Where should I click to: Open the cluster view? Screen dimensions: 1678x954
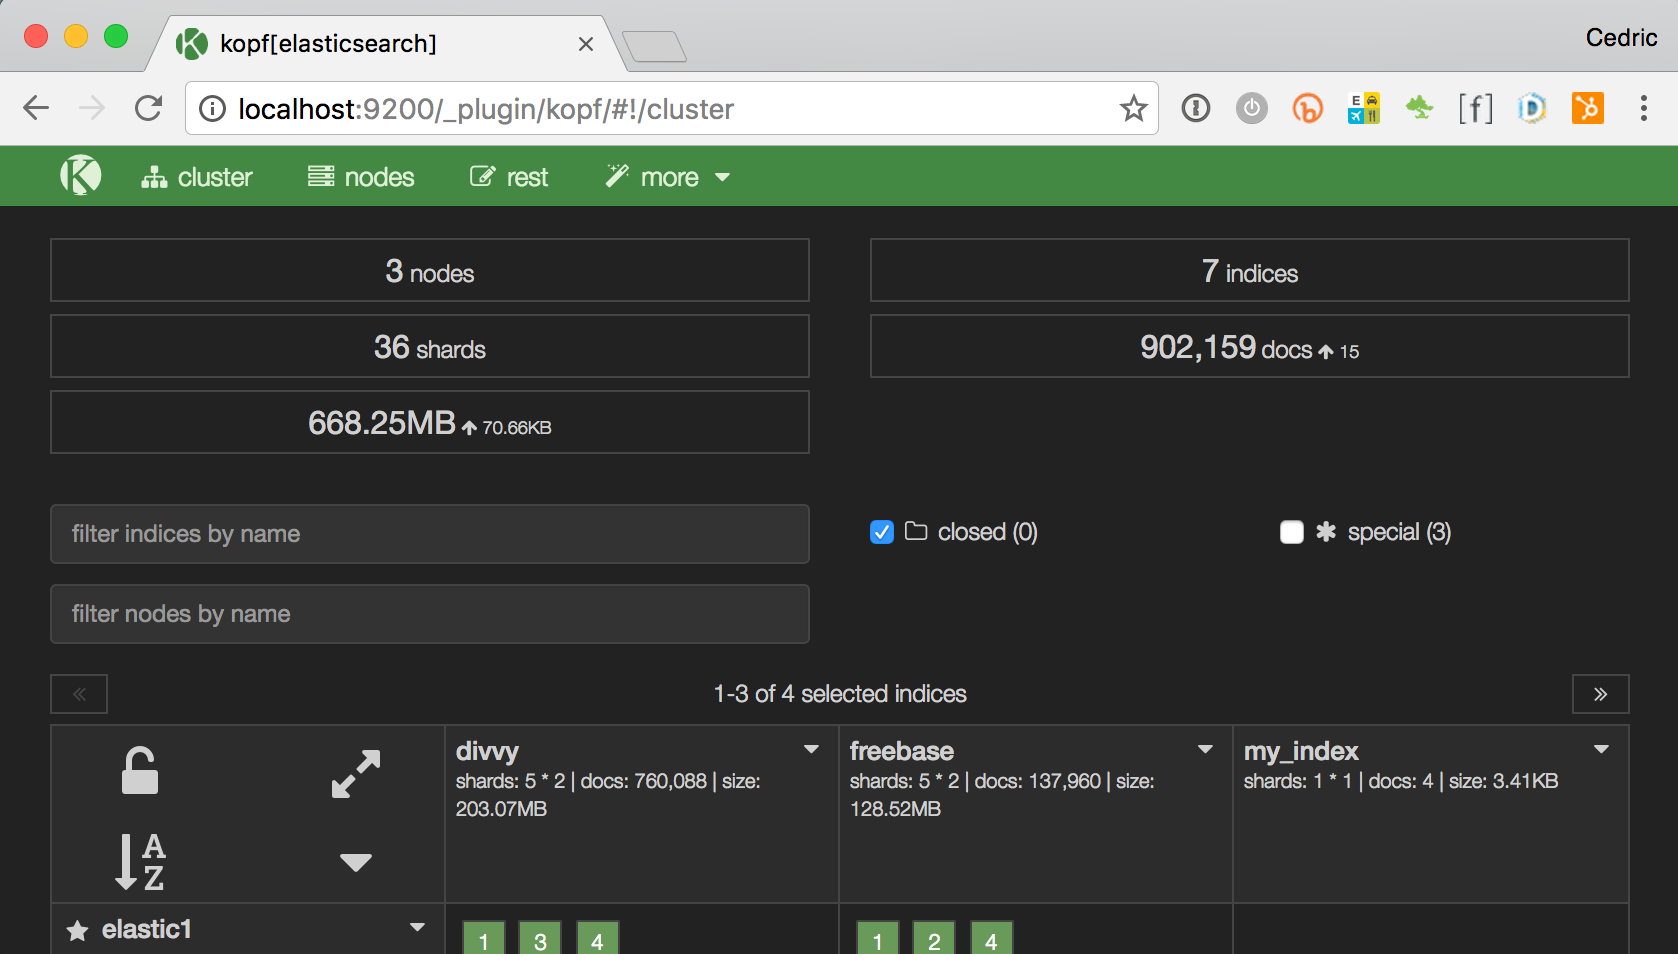coord(196,177)
